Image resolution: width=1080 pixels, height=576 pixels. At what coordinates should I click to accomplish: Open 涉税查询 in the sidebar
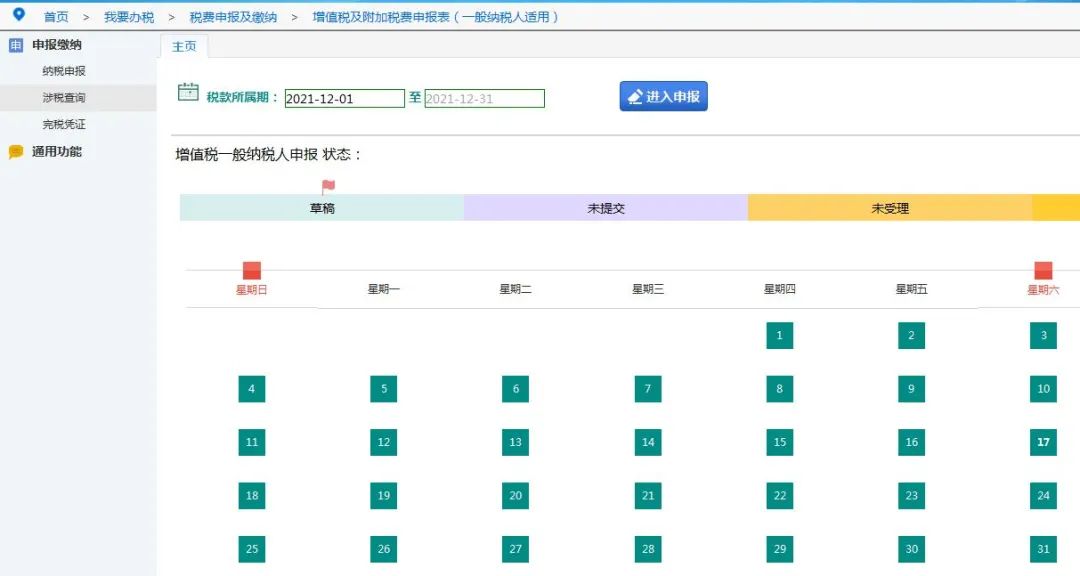(x=64, y=98)
